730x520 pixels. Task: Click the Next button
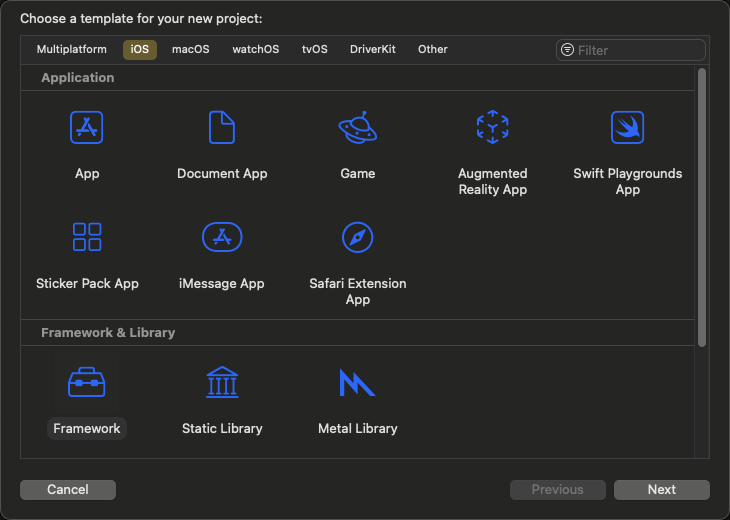point(662,490)
